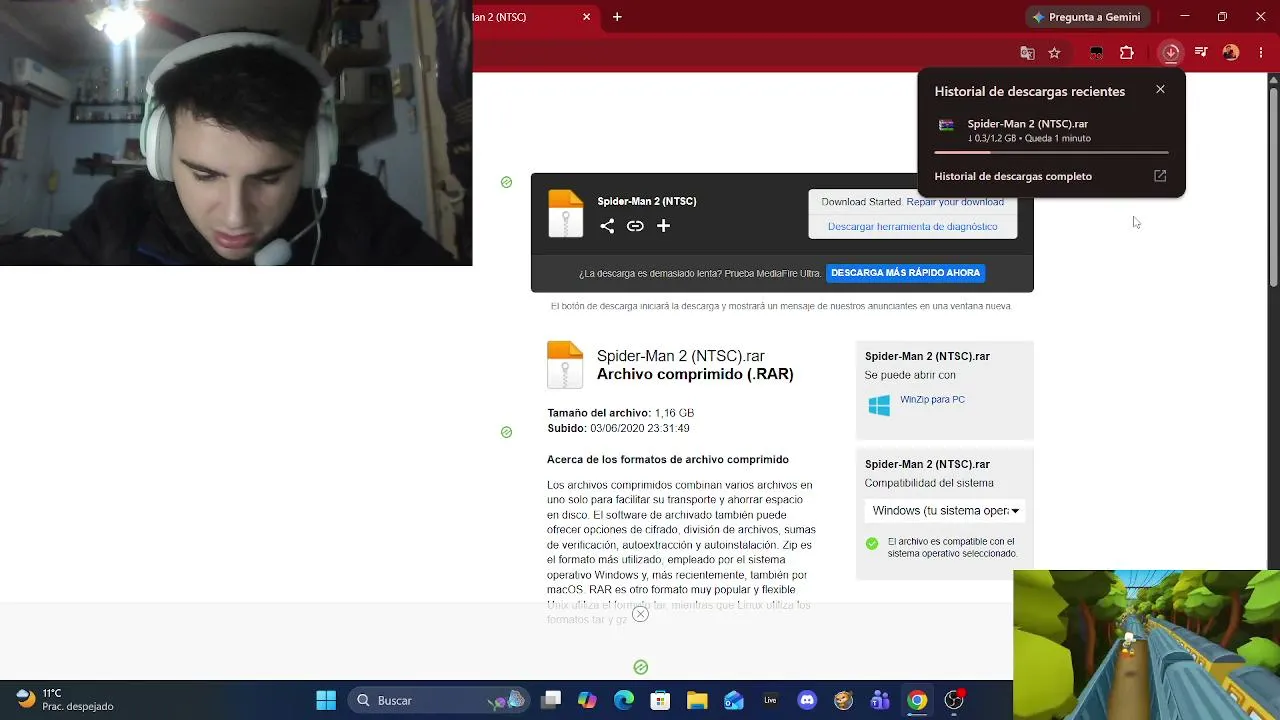Screen dimensions: 1280x720
Task: Open OBS Studio from the taskbar
Action: click(954, 700)
